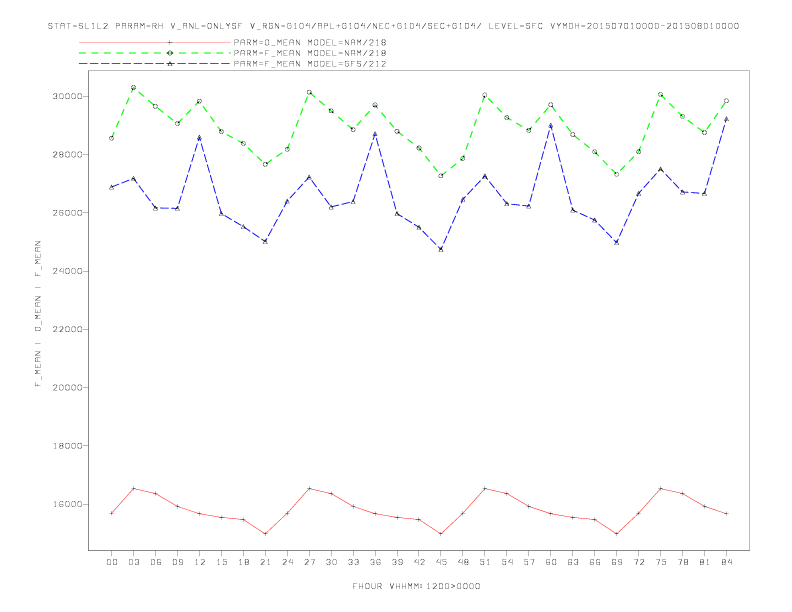Image resolution: width=792 pixels, height=612 pixels.
Task: Click red O_MEAN plus marker at hour 75
Action: point(661,488)
